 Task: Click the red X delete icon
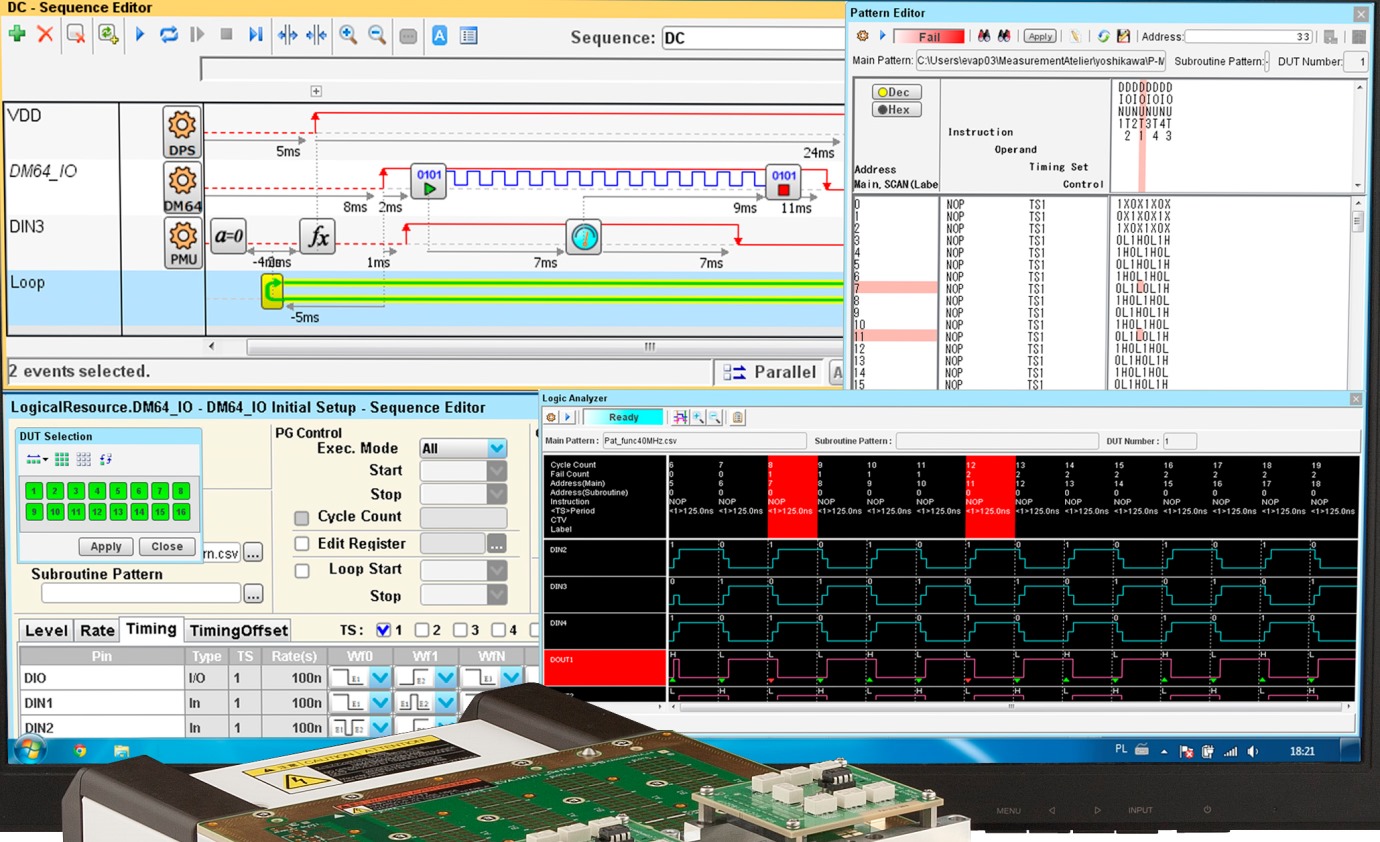[45, 34]
